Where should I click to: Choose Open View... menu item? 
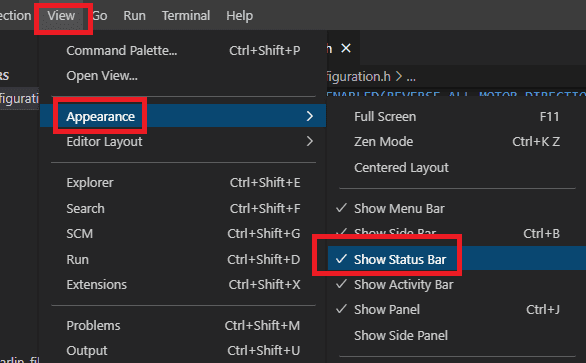183,76
